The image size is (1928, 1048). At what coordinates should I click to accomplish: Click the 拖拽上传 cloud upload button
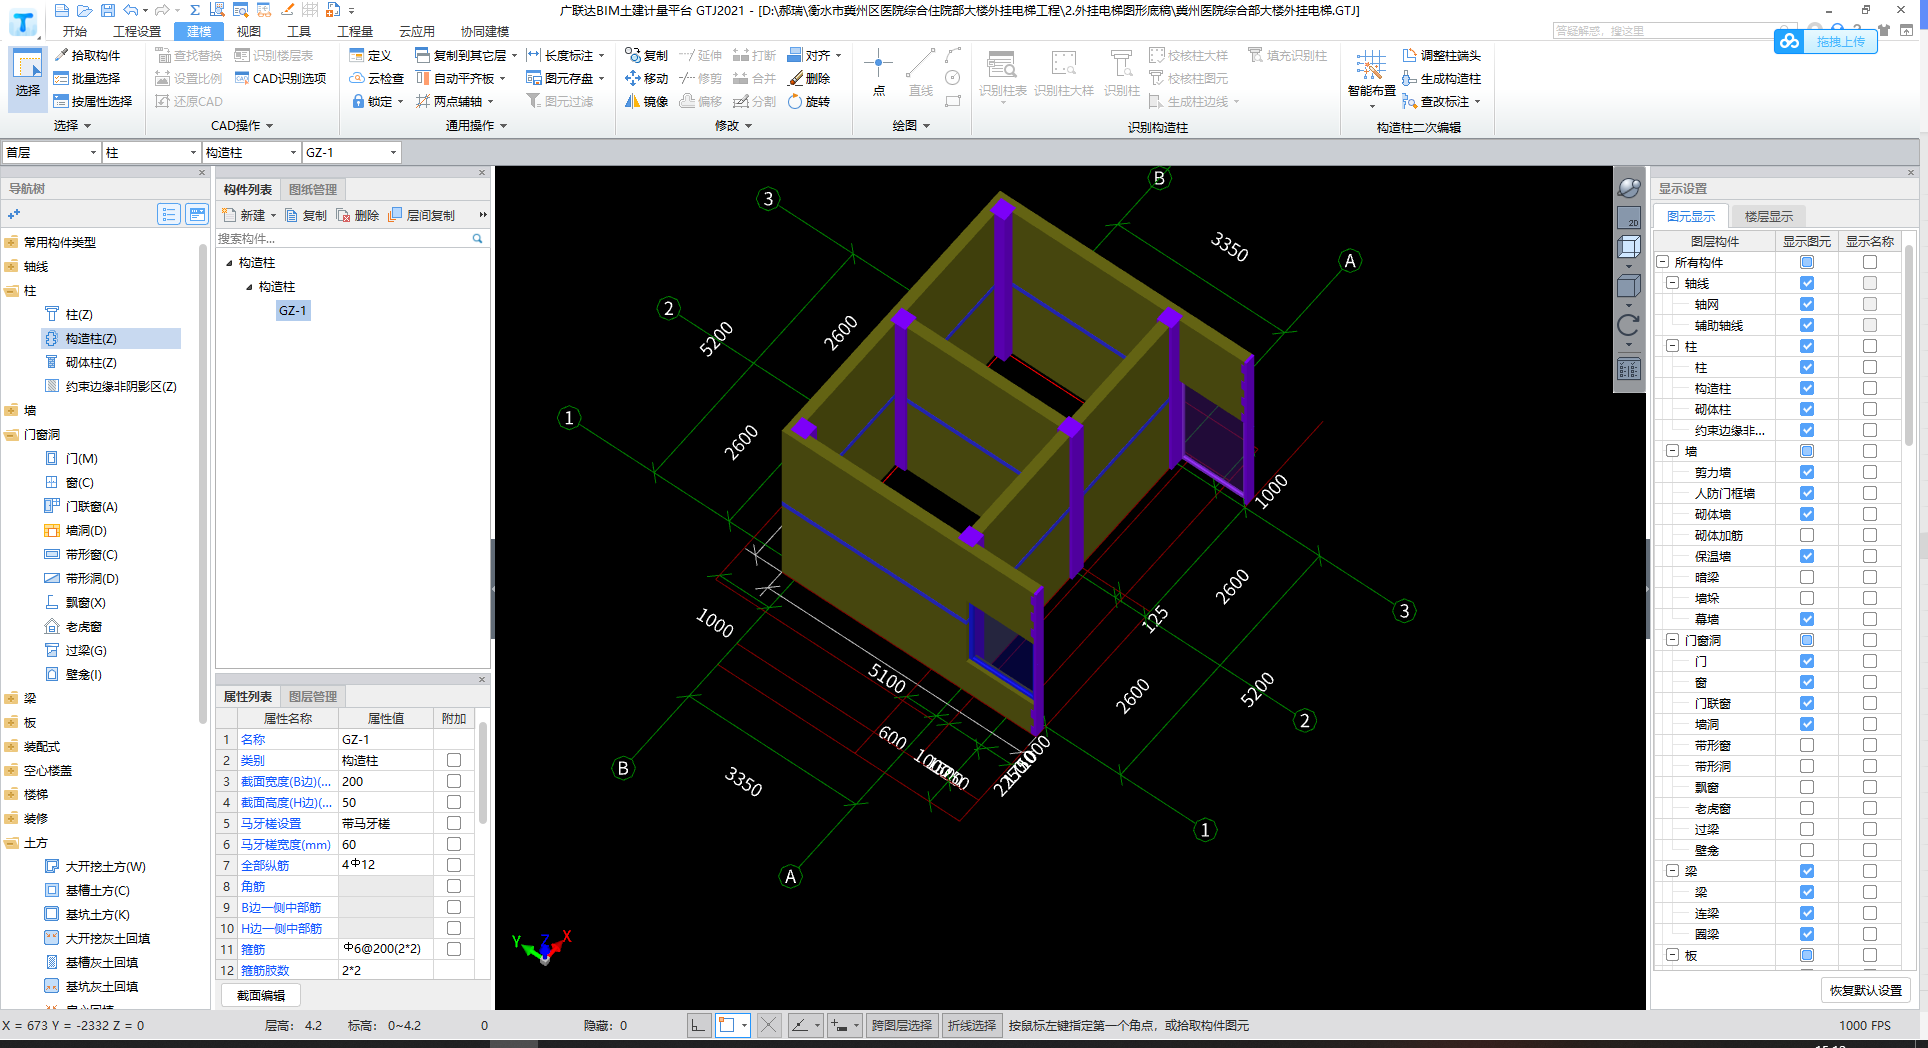(1825, 41)
